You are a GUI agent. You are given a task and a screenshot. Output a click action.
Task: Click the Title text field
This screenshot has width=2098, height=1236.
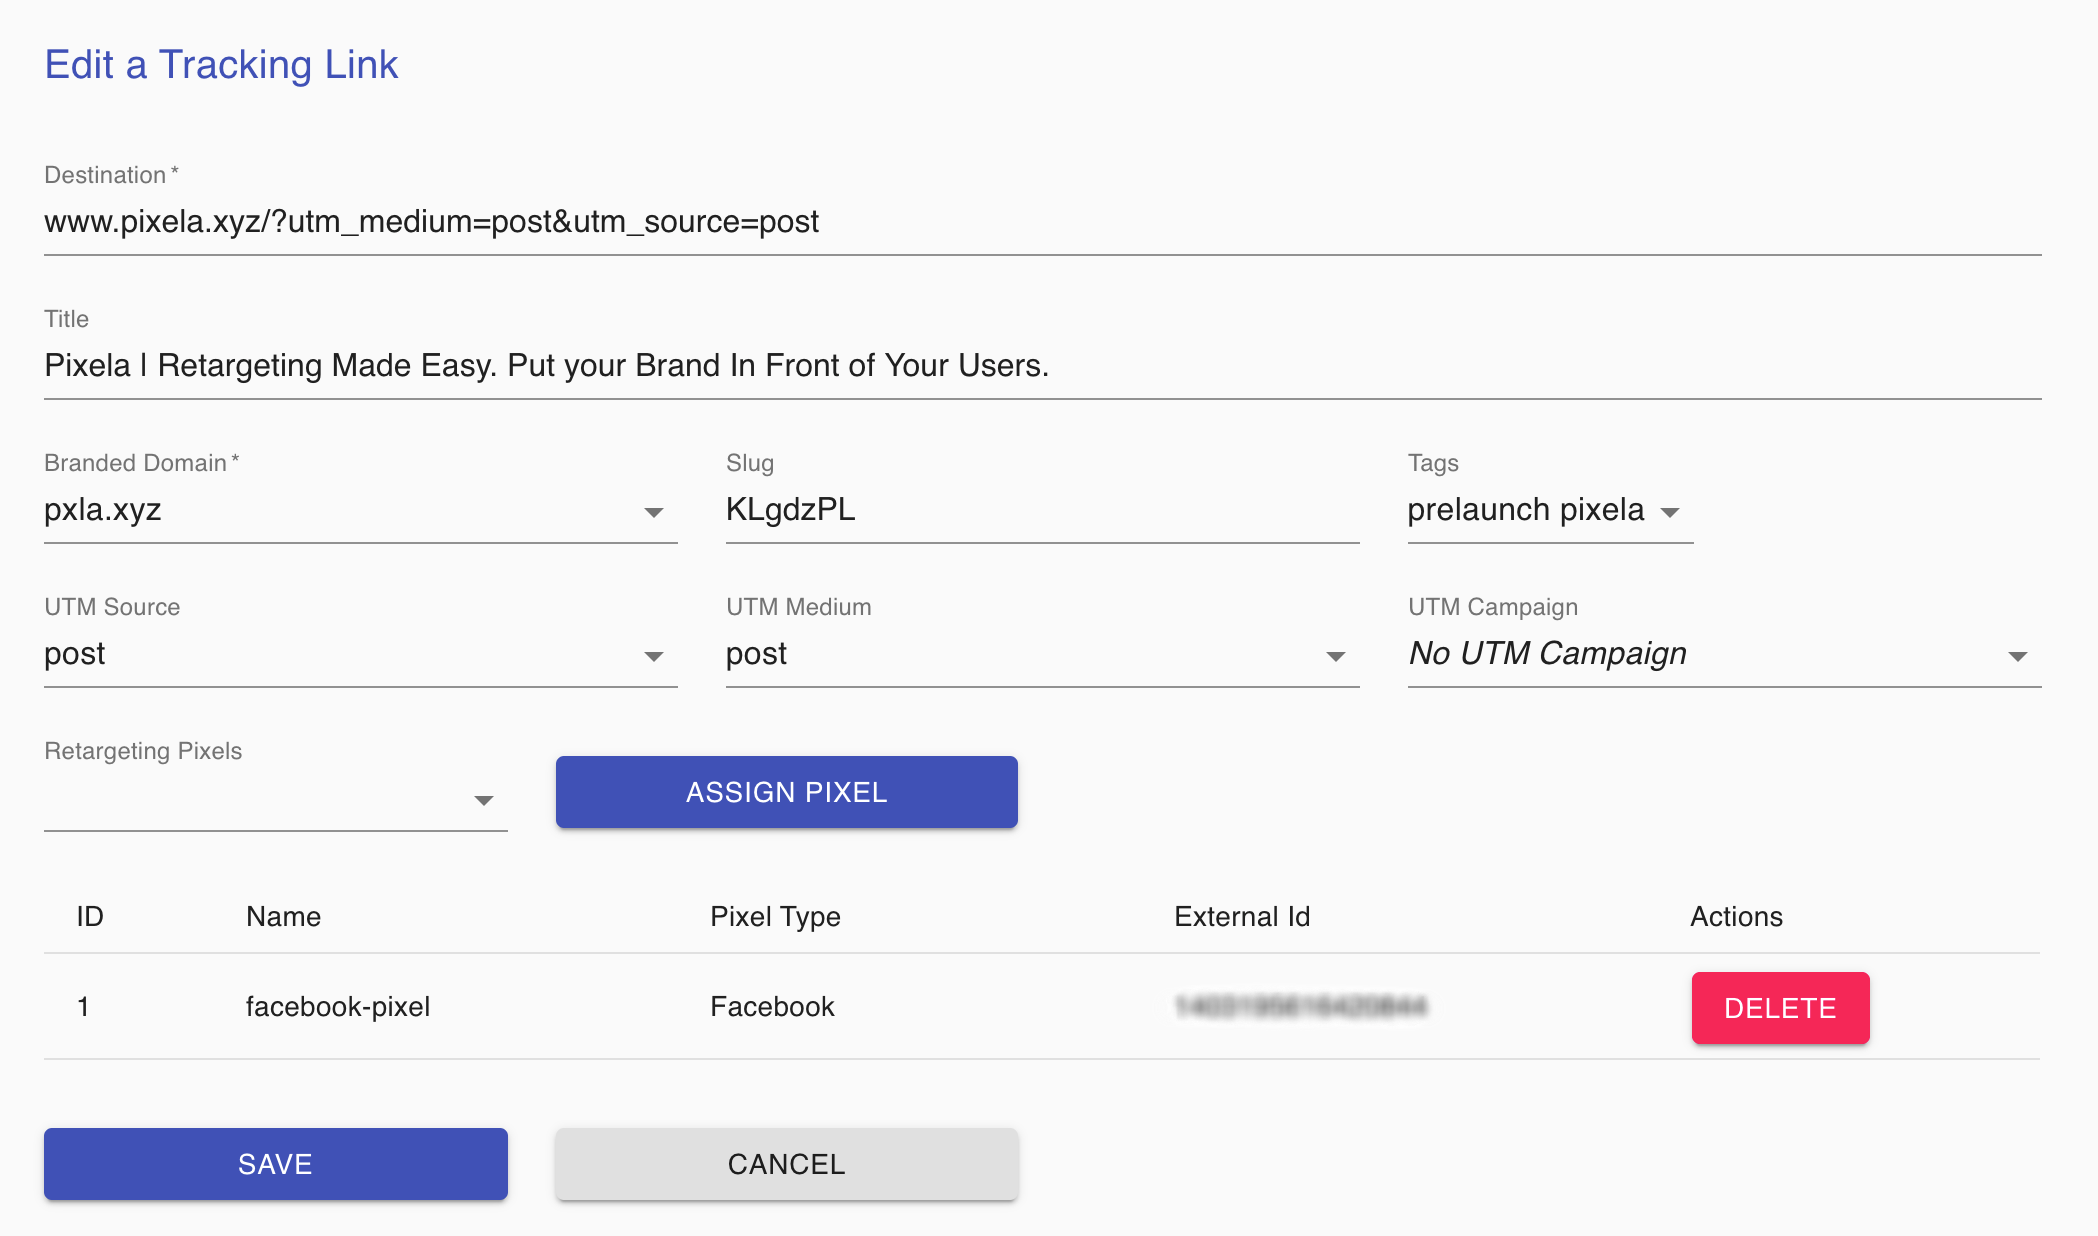click(x=1040, y=366)
